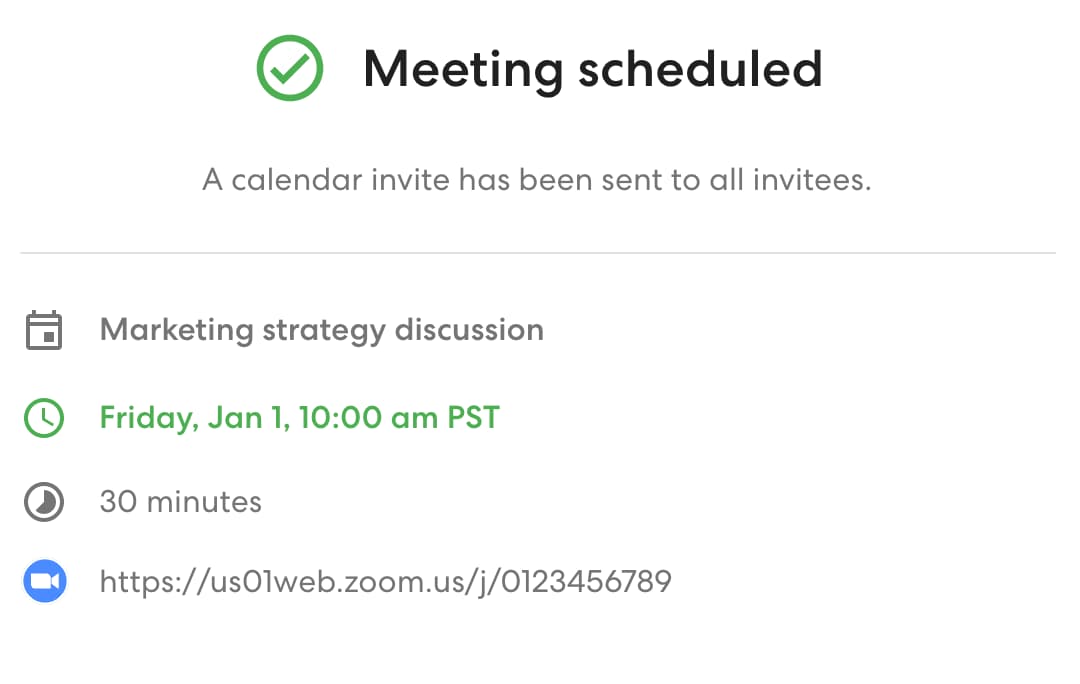
Task: Select the 'Marketing strategy discussion' title
Action: click(x=322, y=331)
